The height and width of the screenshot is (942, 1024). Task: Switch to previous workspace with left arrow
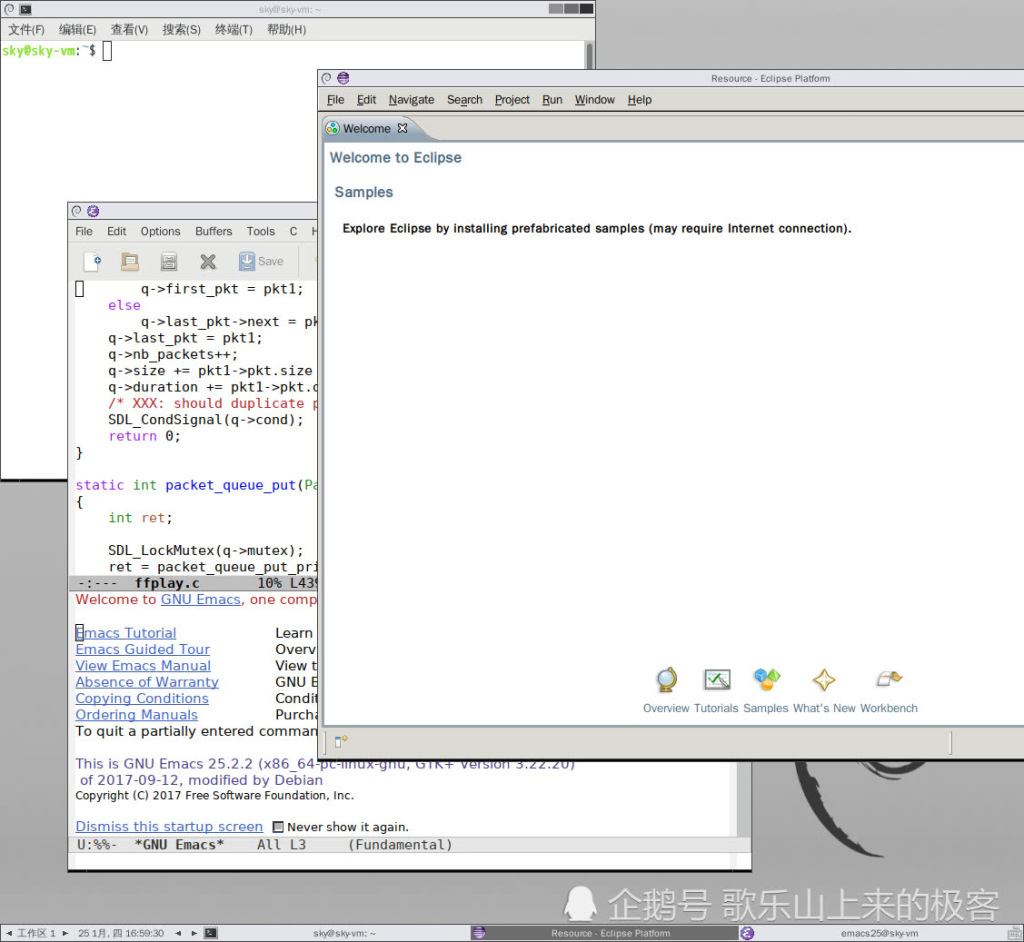pyautogui.click(x=8, y=933)
